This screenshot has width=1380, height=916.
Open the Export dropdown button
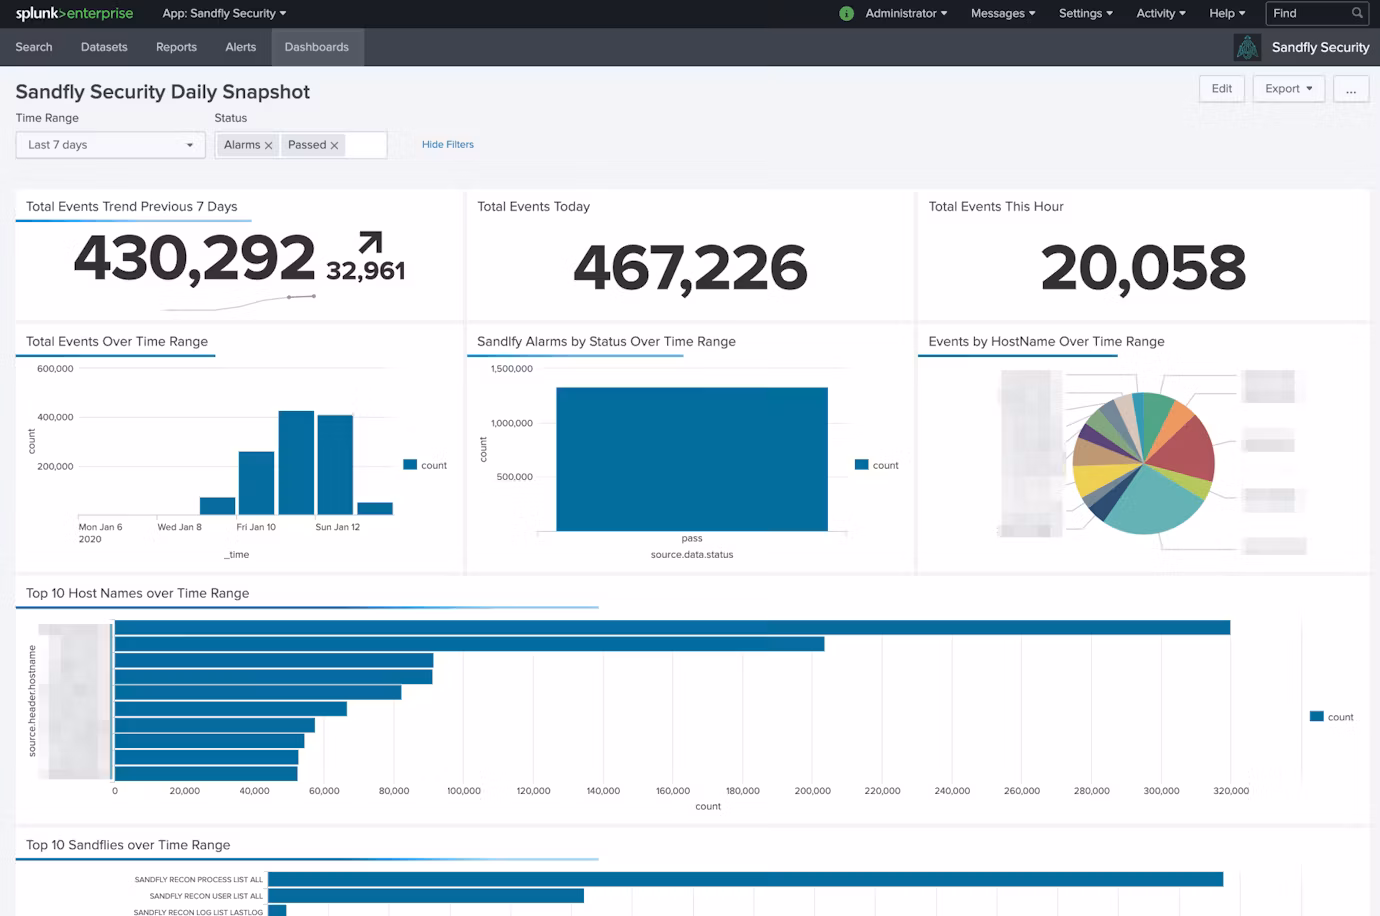1288,89
